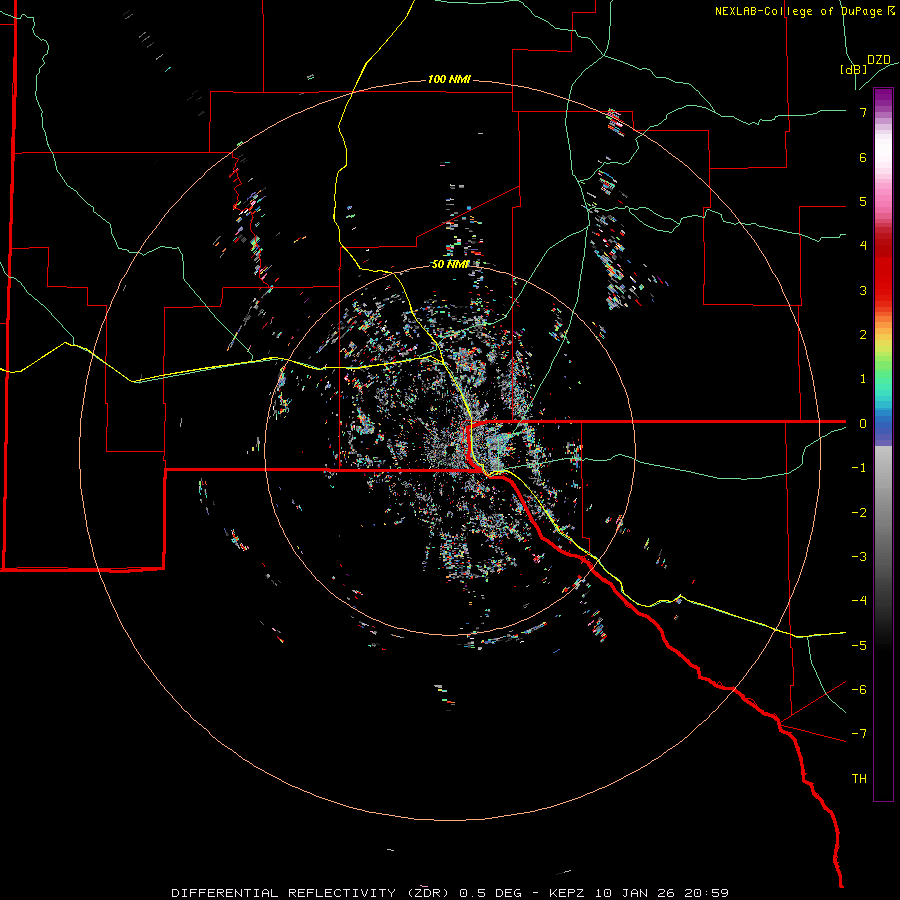Click the [dB] unit label
The width and height of the screenshot is (900, 900).
click(854, 69)
